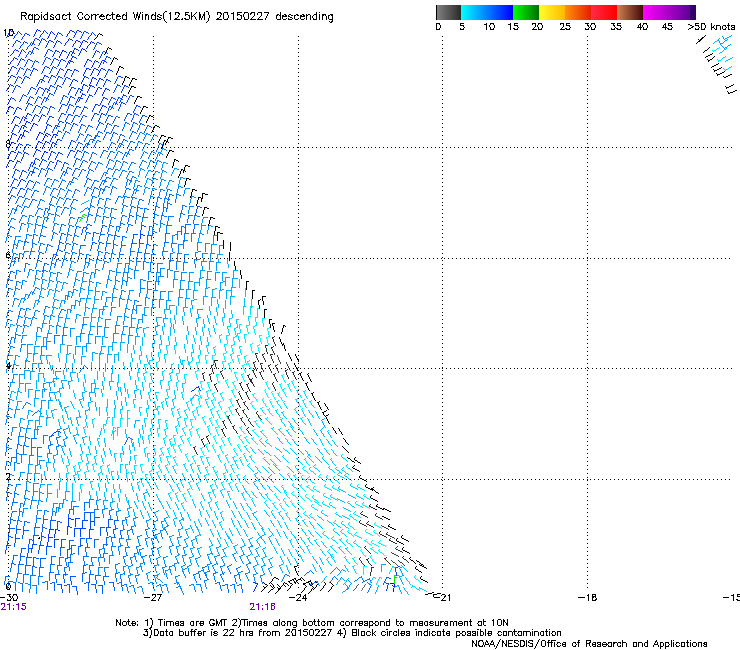
Task: Click the red 30-35 knots legend color
Action: tap(604, 12)
